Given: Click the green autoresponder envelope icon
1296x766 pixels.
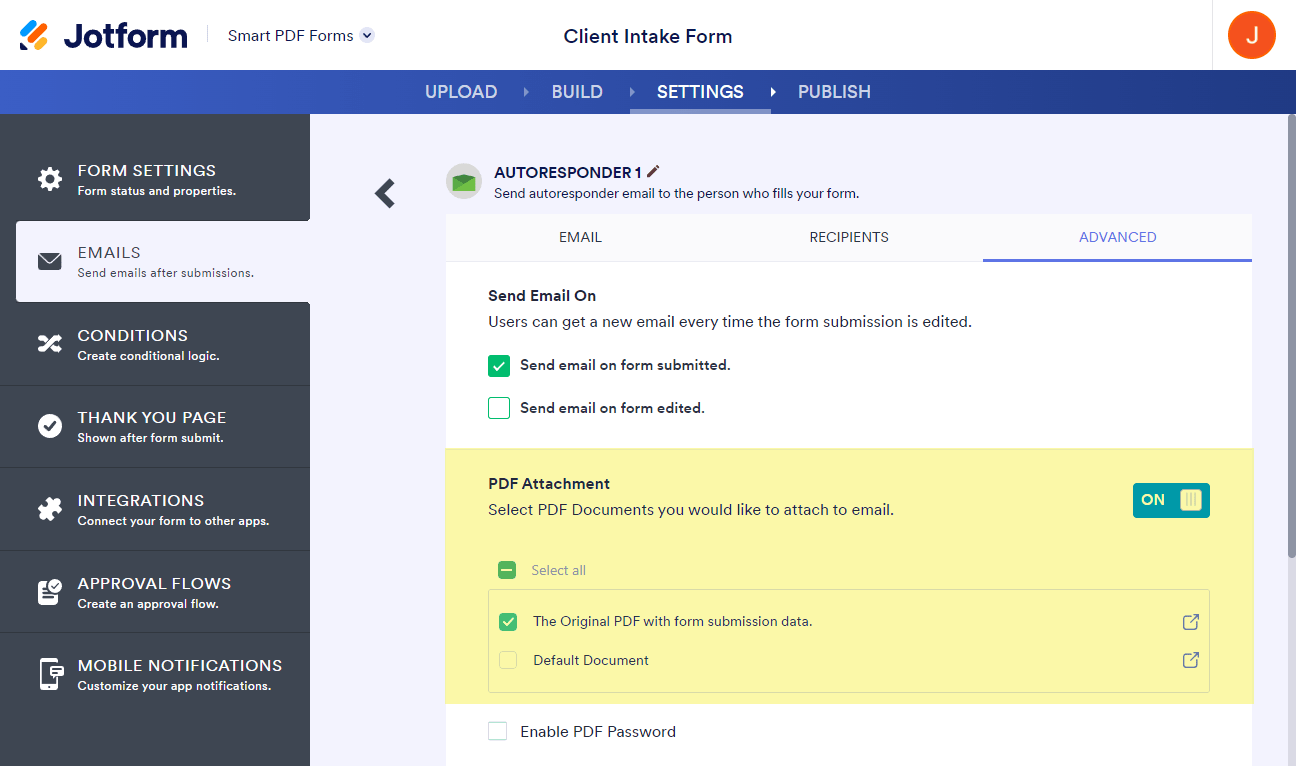Looking at the screenshot, I should coord(464,181).
